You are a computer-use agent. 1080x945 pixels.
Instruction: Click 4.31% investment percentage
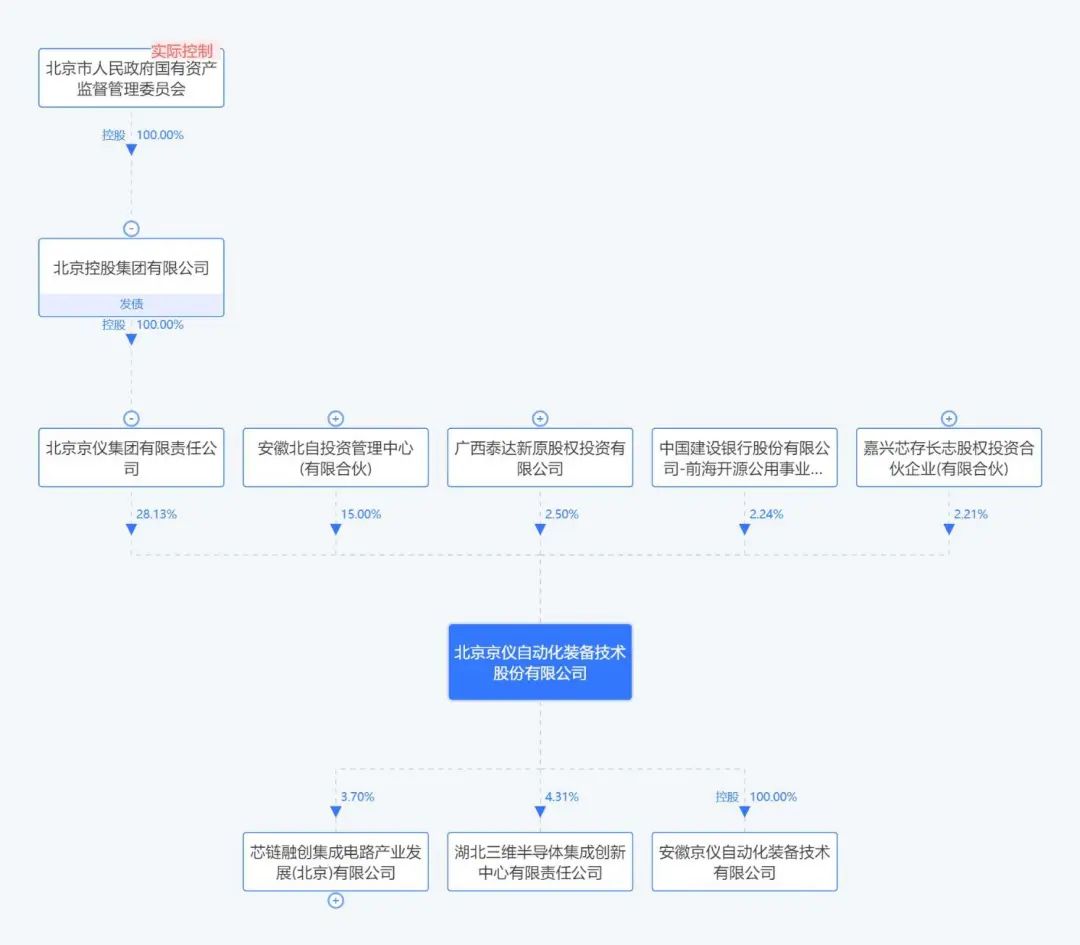pos(562,797)
